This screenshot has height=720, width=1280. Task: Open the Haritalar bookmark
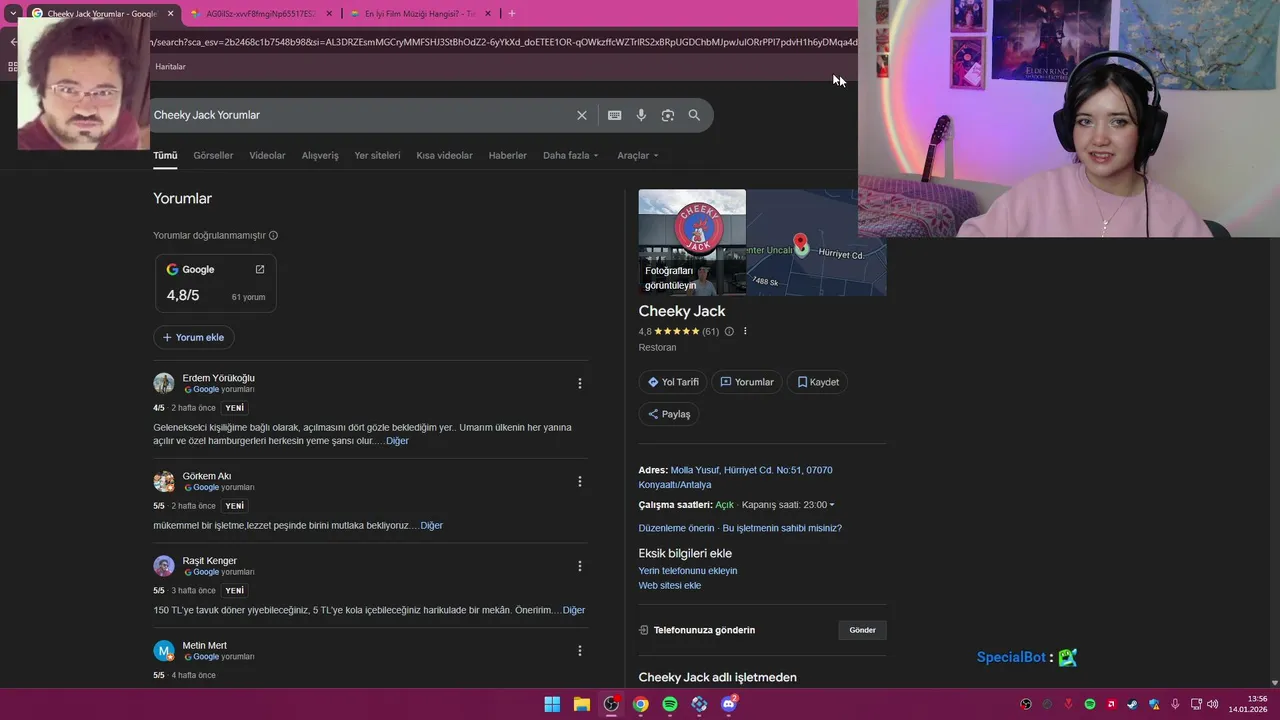click(170, 66)
